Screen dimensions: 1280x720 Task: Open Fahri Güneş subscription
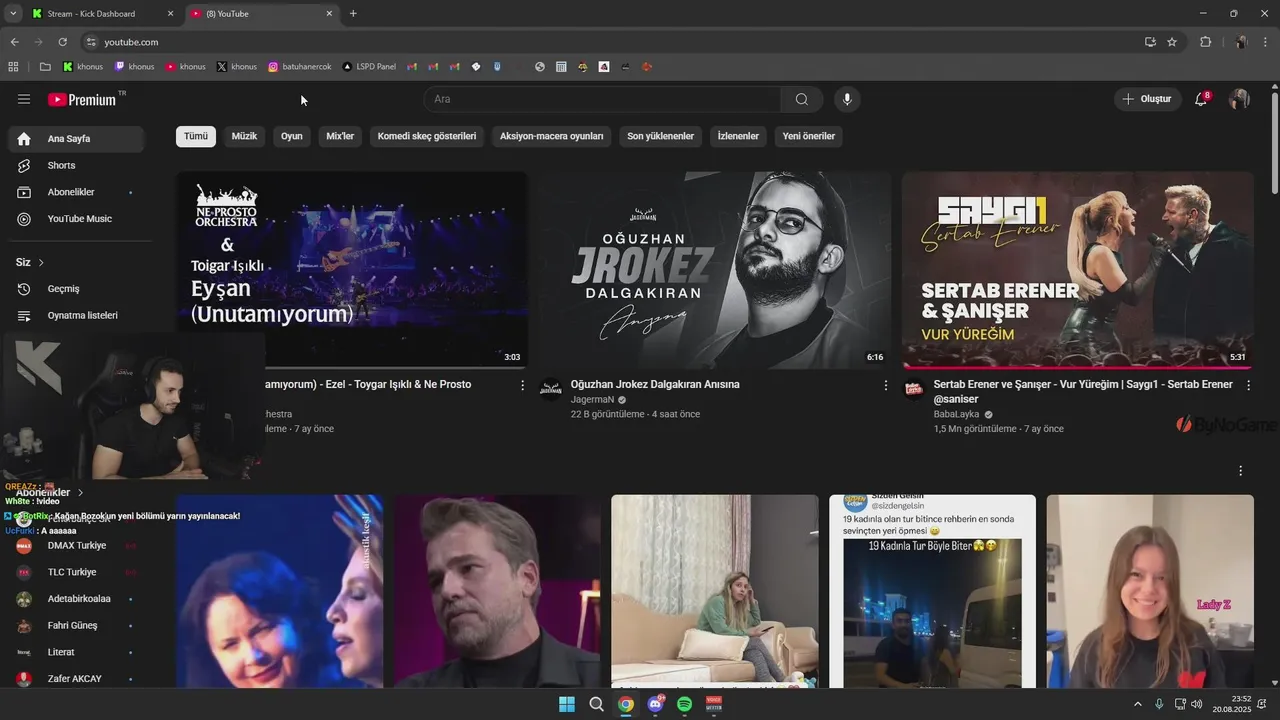(76, 626)
